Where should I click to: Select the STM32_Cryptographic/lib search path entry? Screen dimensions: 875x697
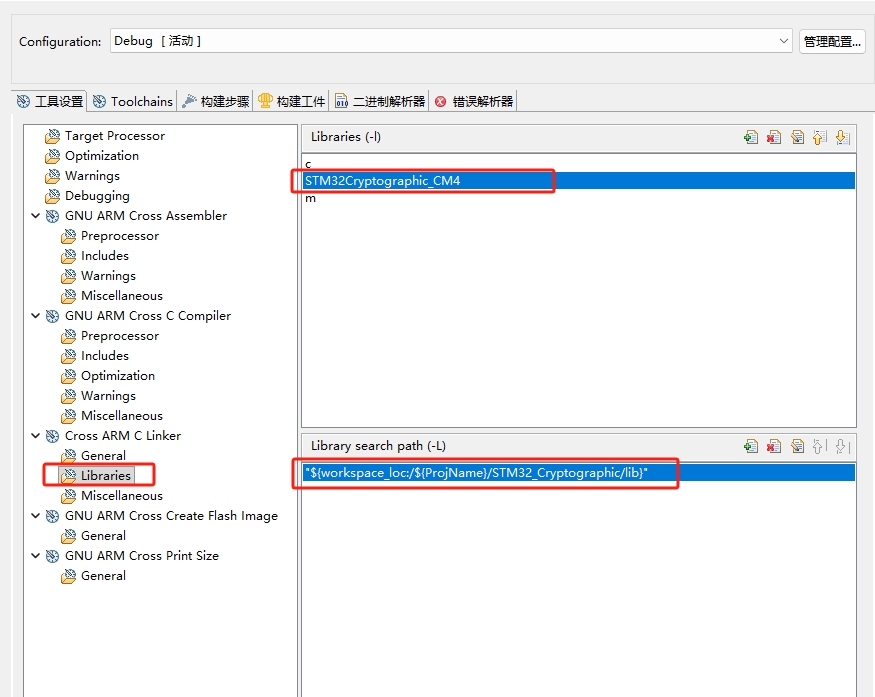[x=579, y=473]
